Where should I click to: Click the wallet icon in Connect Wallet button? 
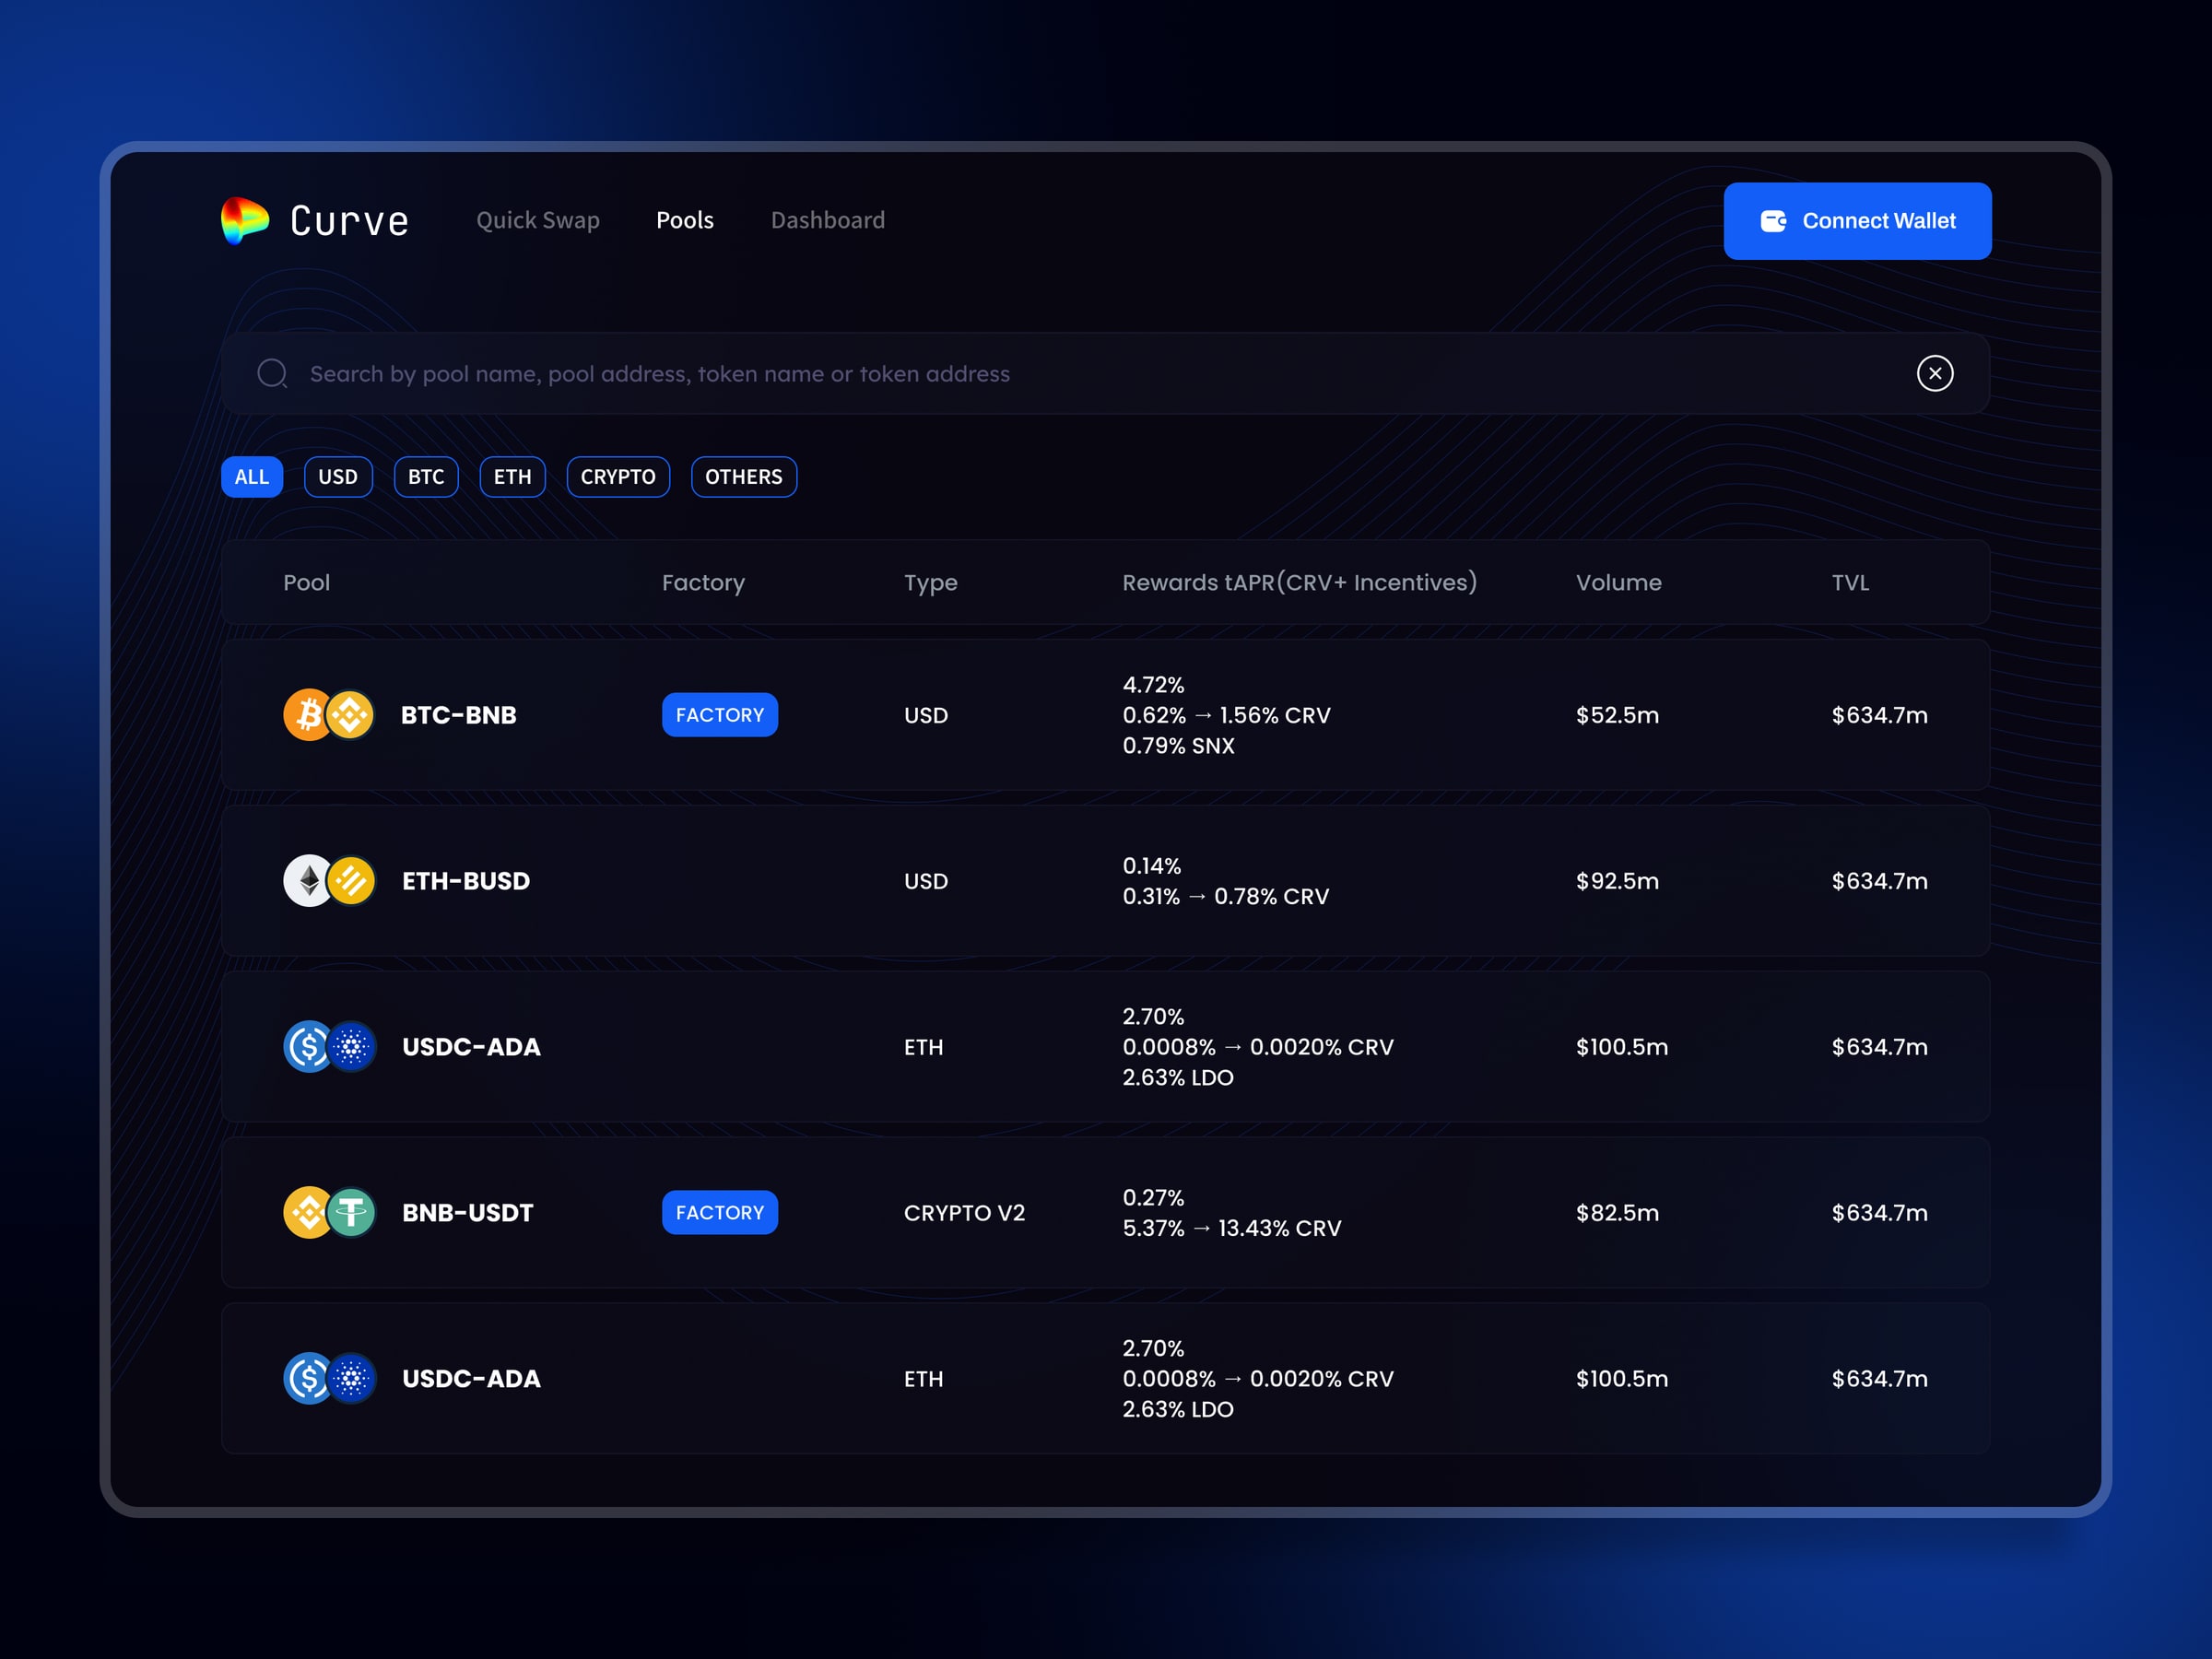tap(1773, 221)
